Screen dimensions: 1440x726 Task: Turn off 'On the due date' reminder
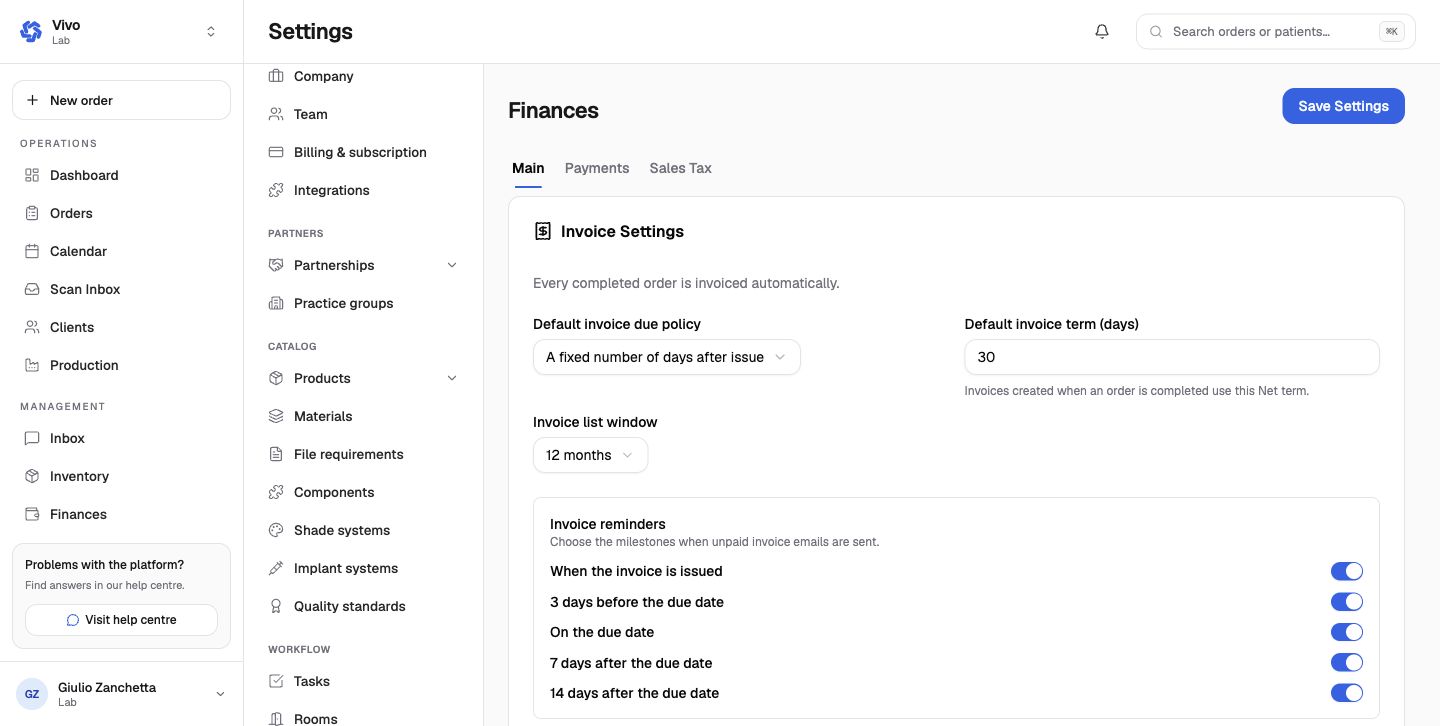[1346, 632]
